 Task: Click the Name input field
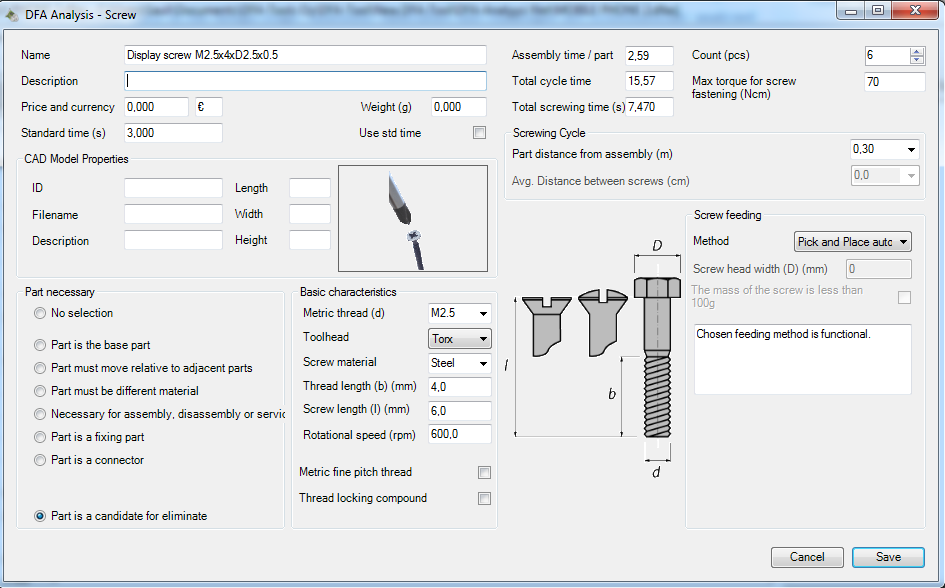pyautogui.click(x=306, y=55)
